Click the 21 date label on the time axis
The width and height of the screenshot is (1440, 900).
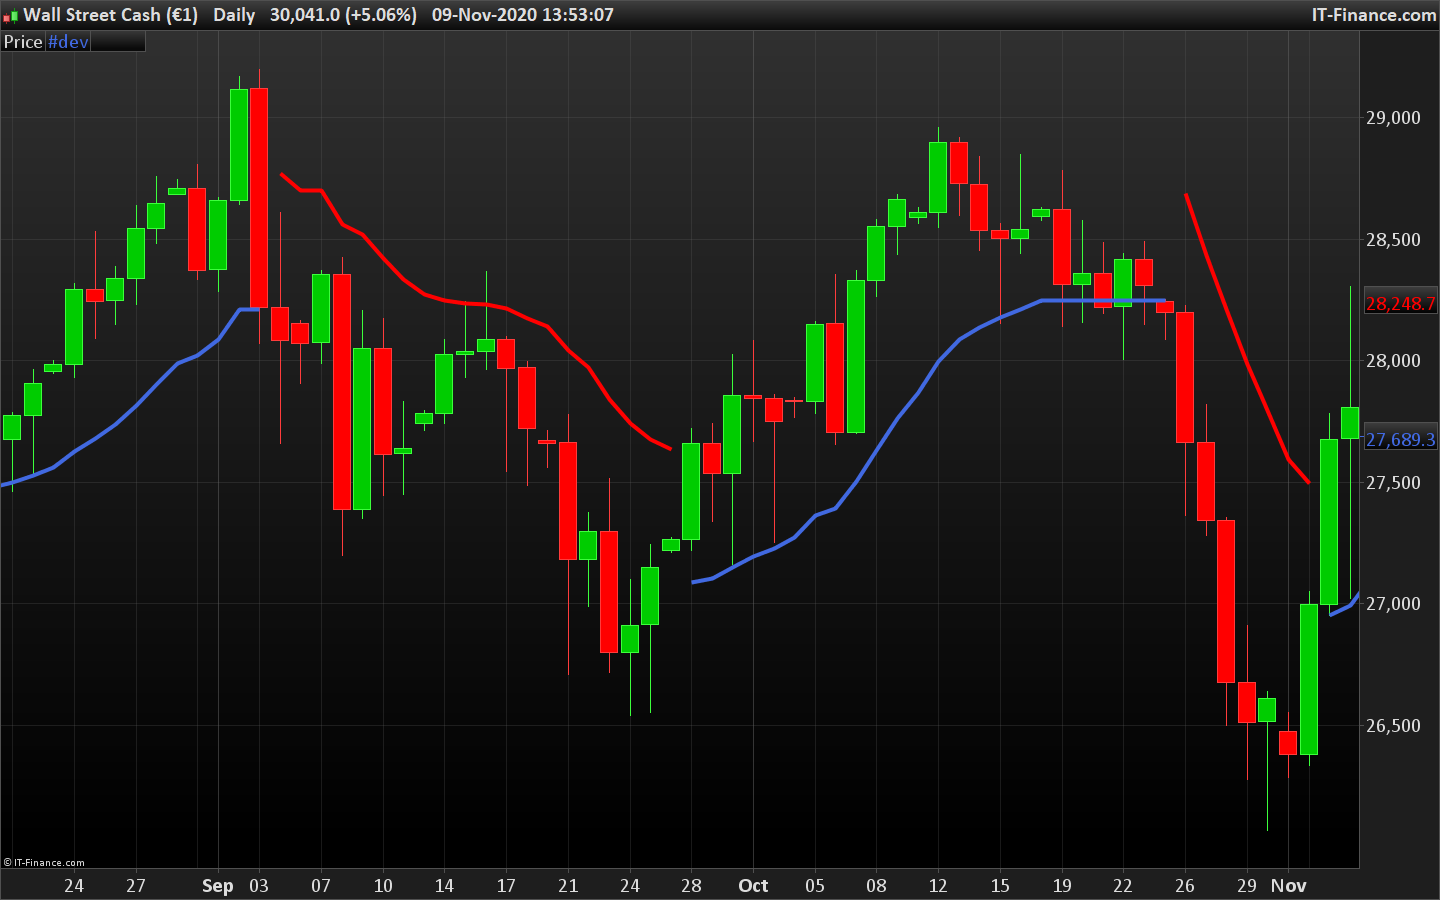point(568,886)
